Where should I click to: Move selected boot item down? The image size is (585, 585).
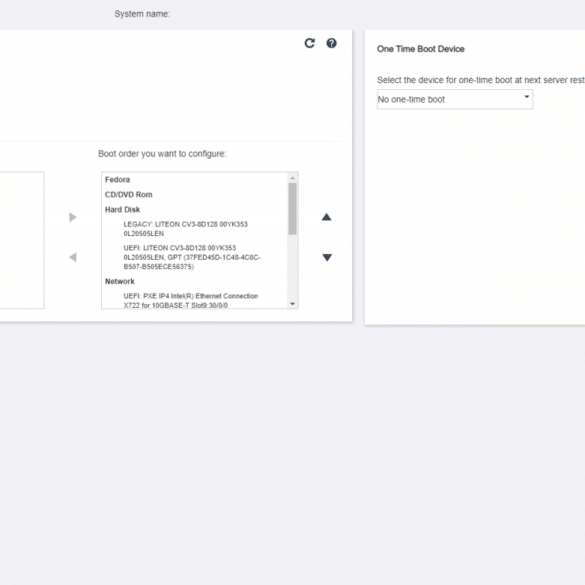[x=327, y=257]
